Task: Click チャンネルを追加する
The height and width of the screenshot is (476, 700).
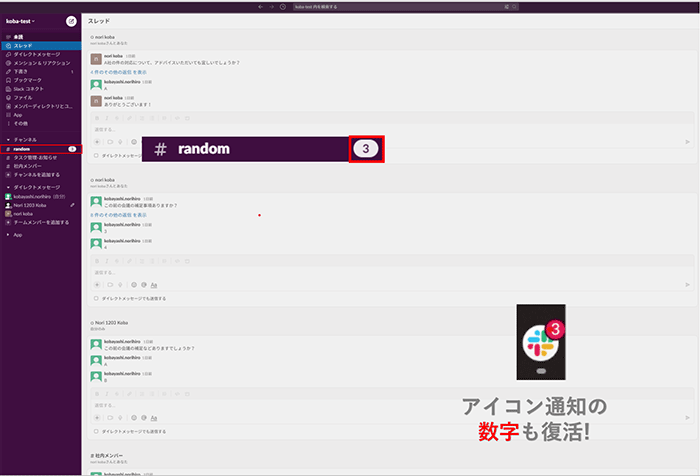Action: point(41,175)
